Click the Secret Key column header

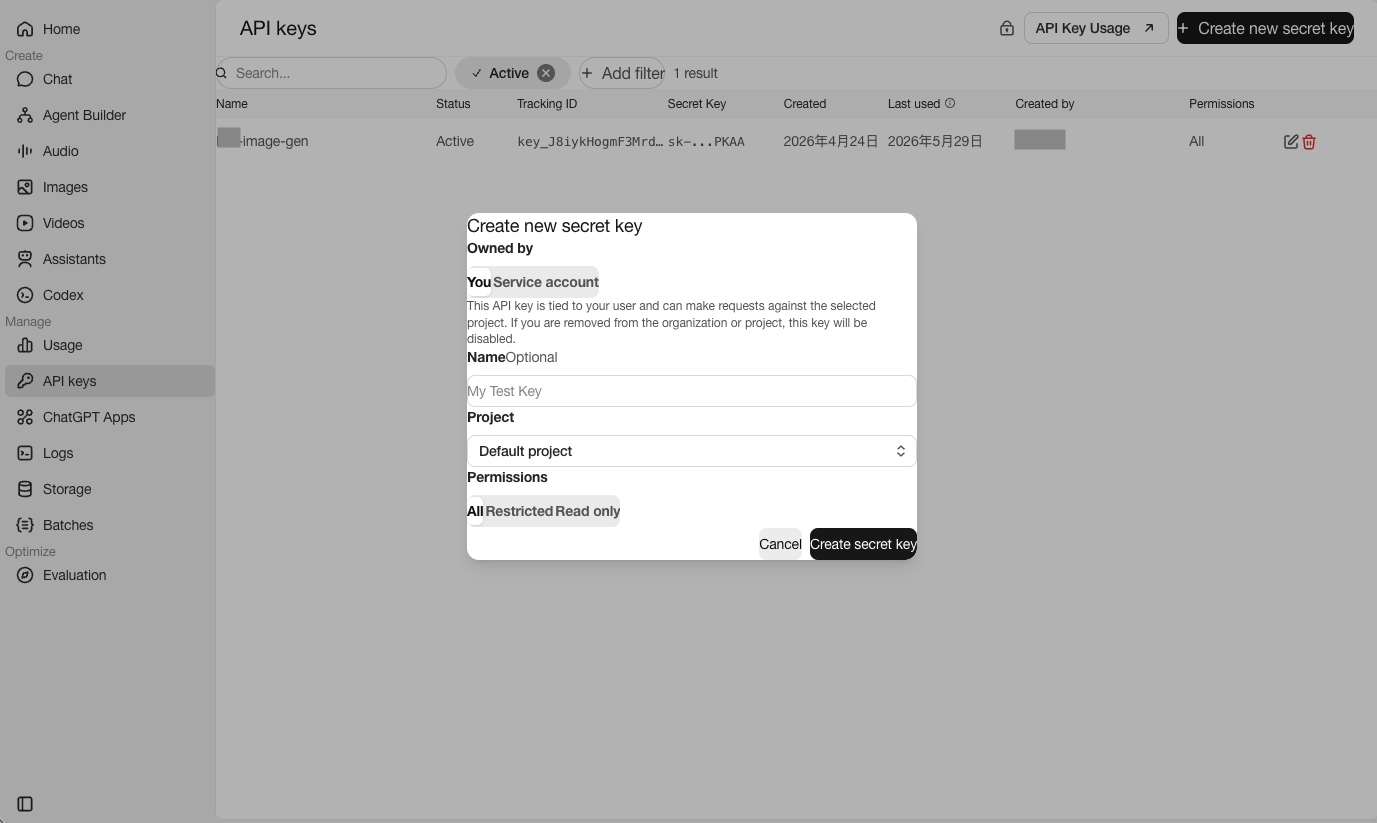click(x=697, y=103)
